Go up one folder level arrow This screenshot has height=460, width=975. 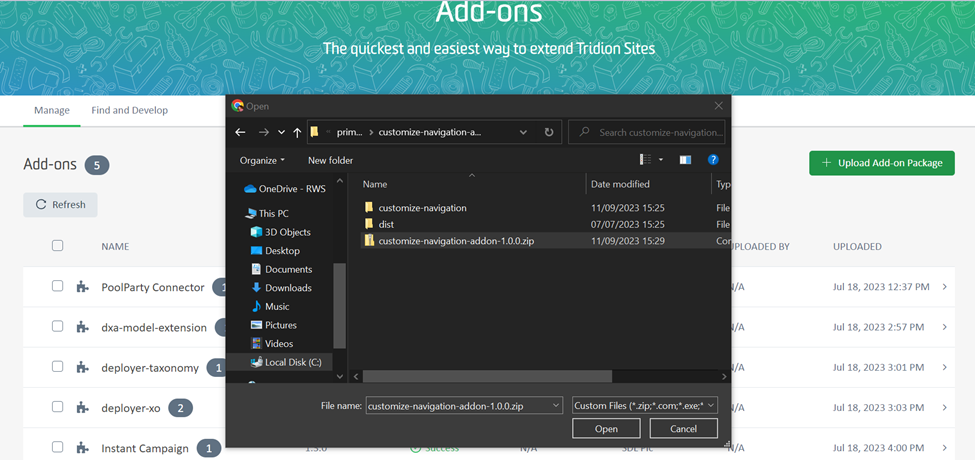297,132
